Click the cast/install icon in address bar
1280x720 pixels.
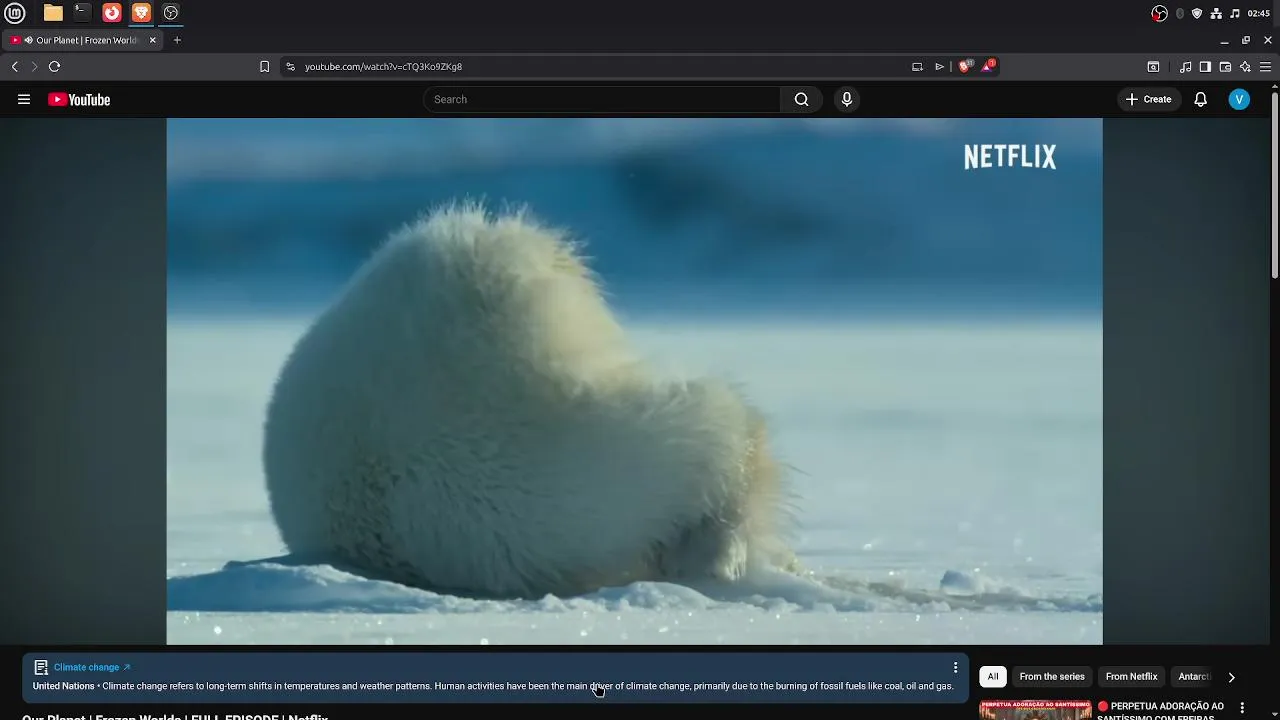917,67
